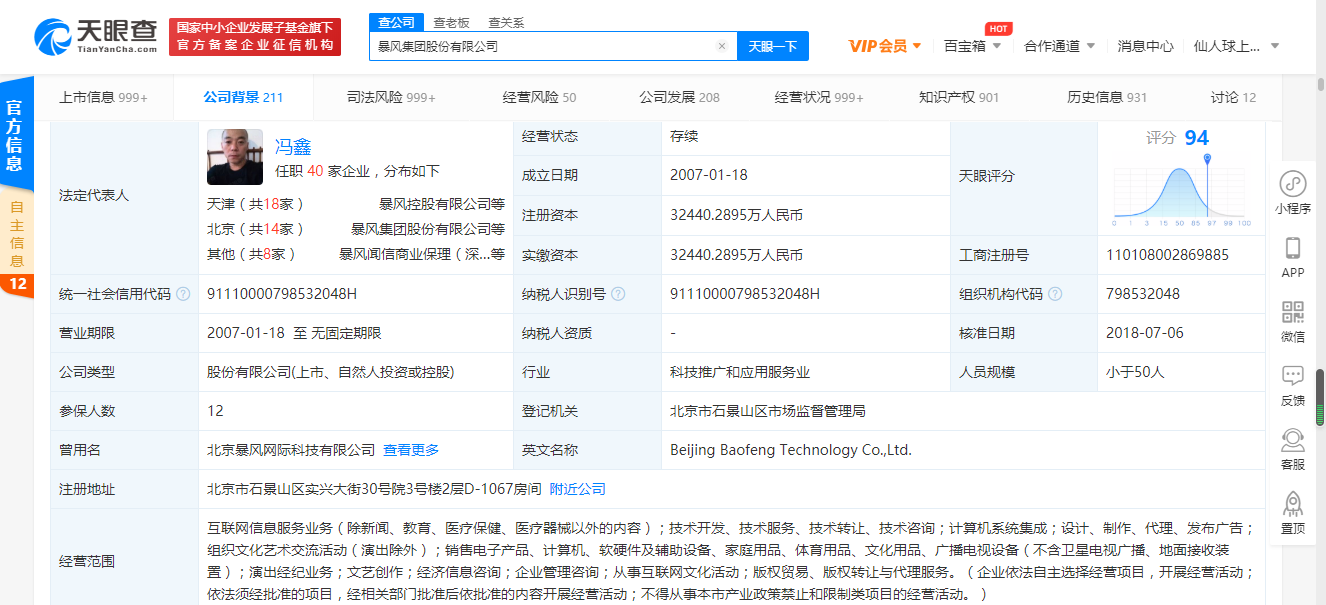Open the 公司发展 tab
Screen dimensions: 1326x605
[x=679, y=97]
